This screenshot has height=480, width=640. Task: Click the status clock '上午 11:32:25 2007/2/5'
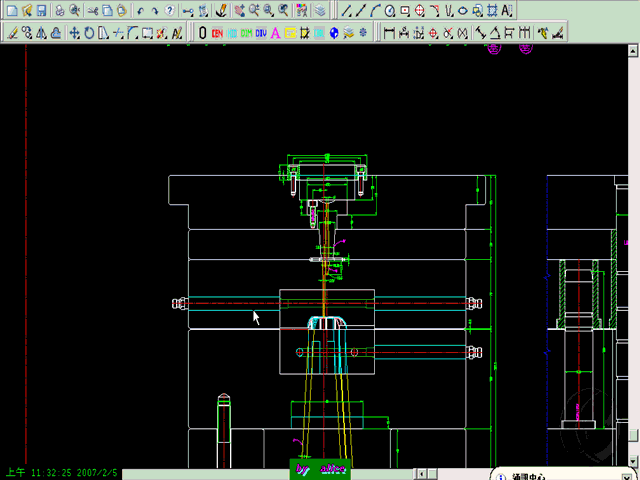point(62,473)
